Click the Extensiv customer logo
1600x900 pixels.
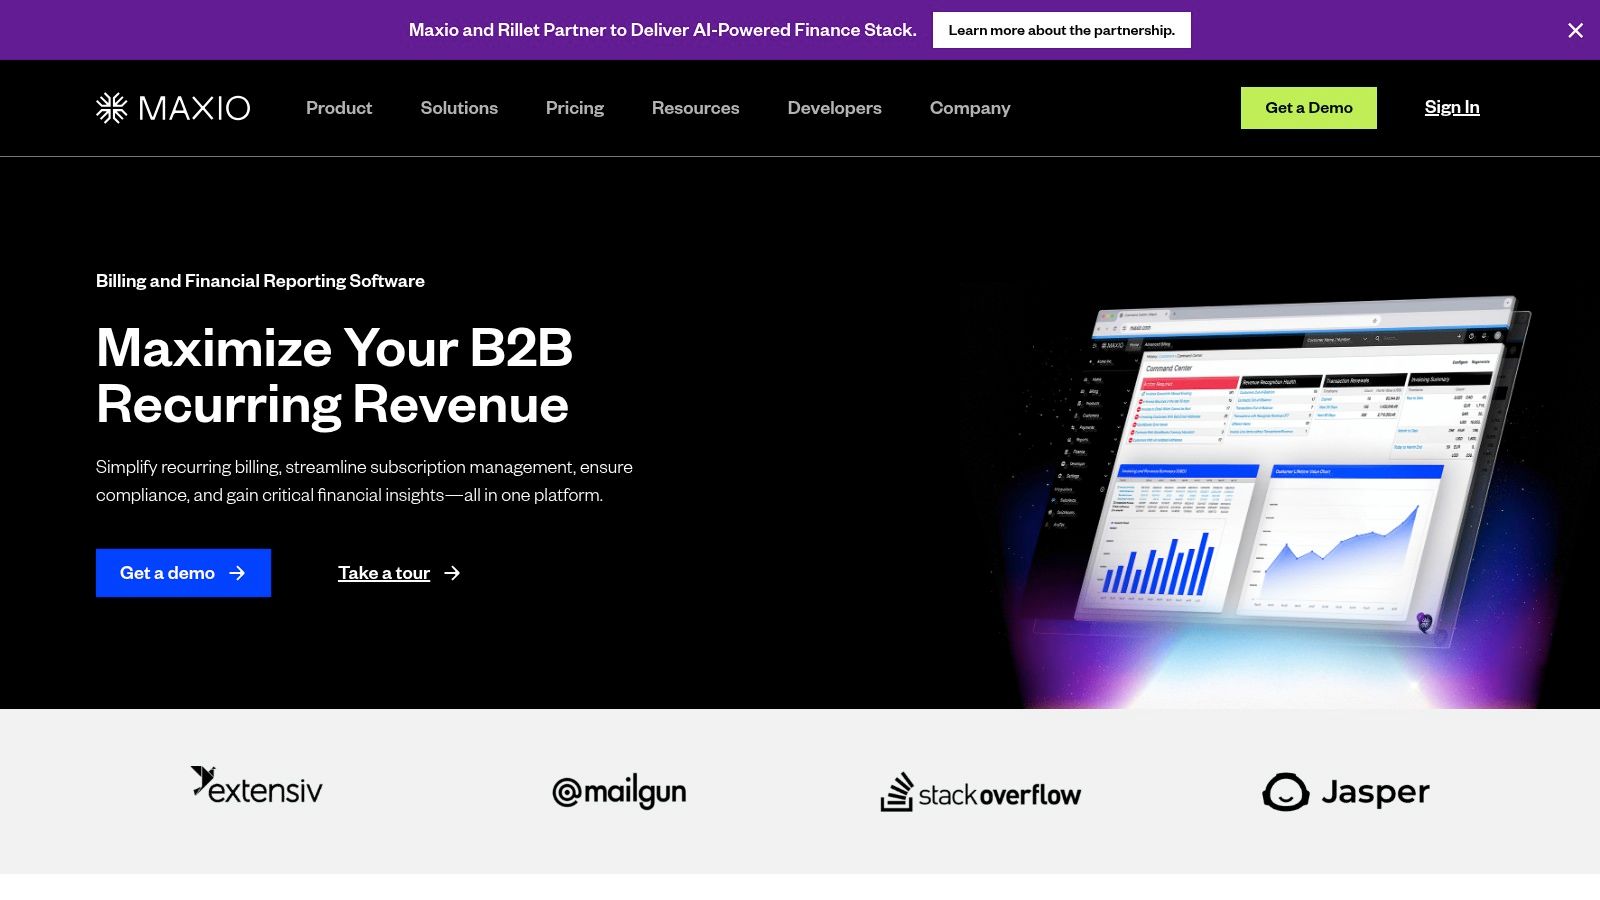pos(257,787)
